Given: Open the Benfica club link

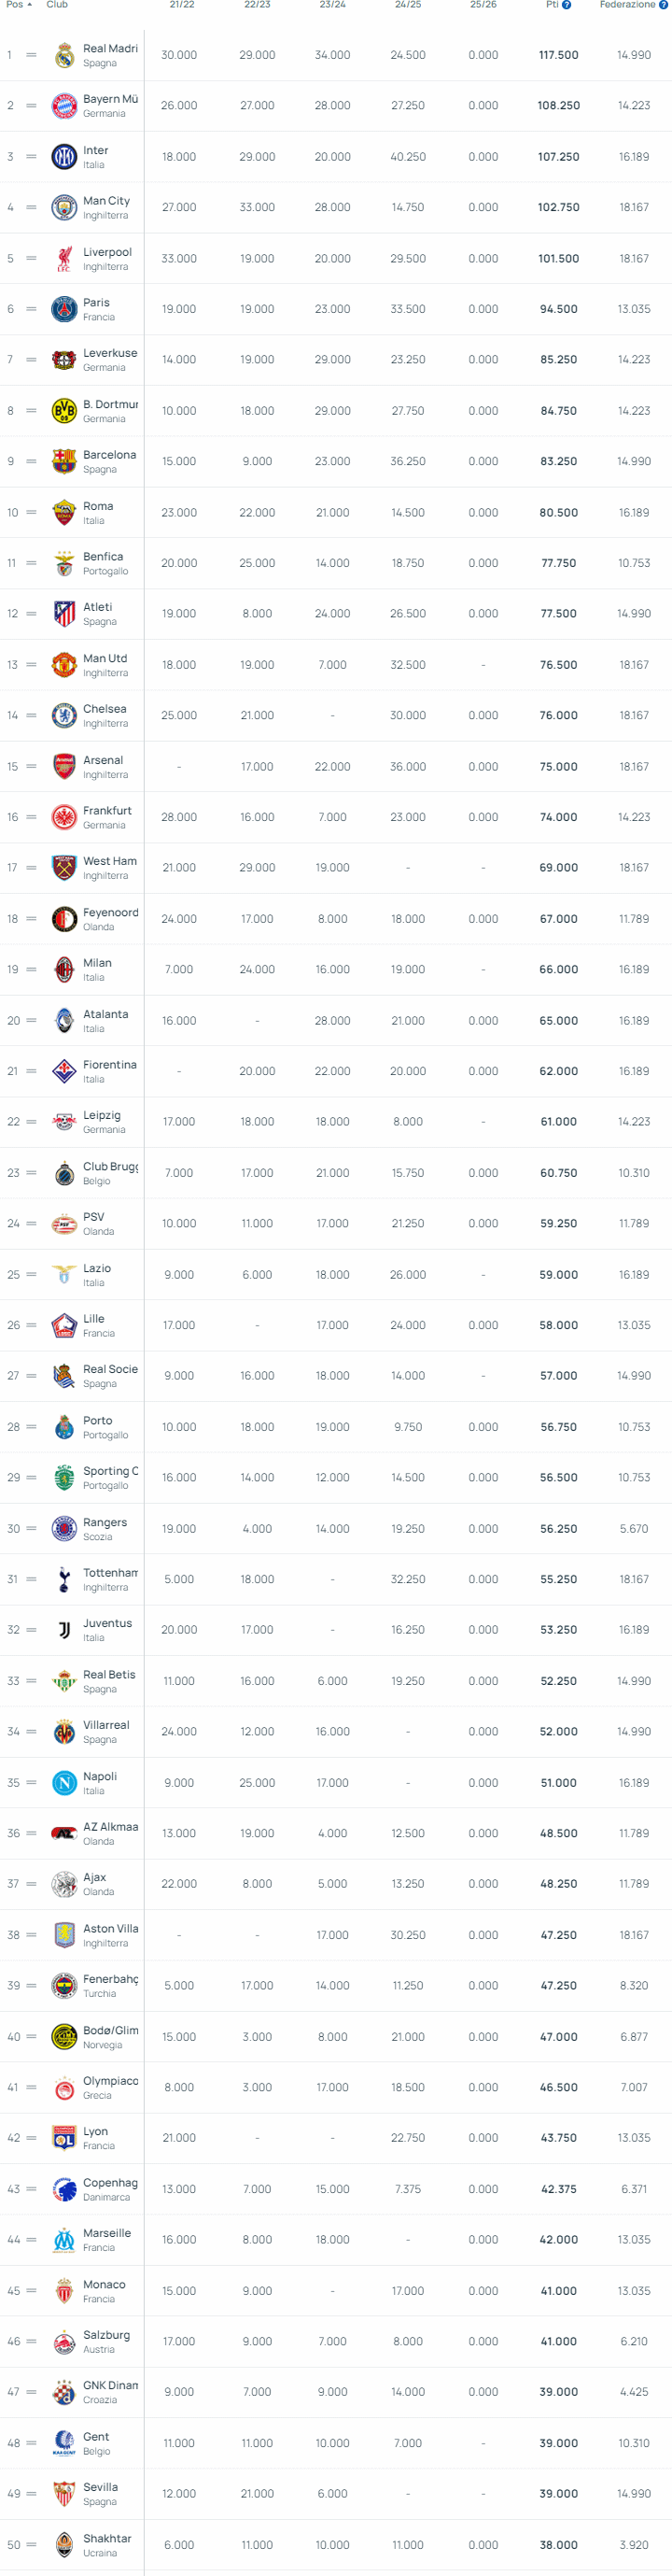Looking at the screenshot, I should tap(103, 557).
